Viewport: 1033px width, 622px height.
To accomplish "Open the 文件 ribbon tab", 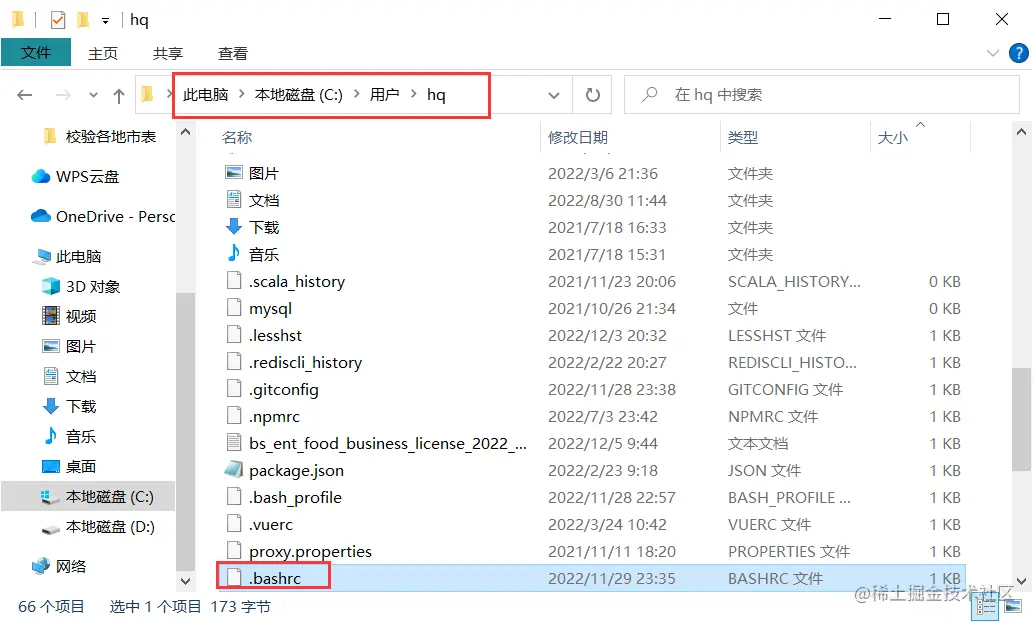I will 36,53.
